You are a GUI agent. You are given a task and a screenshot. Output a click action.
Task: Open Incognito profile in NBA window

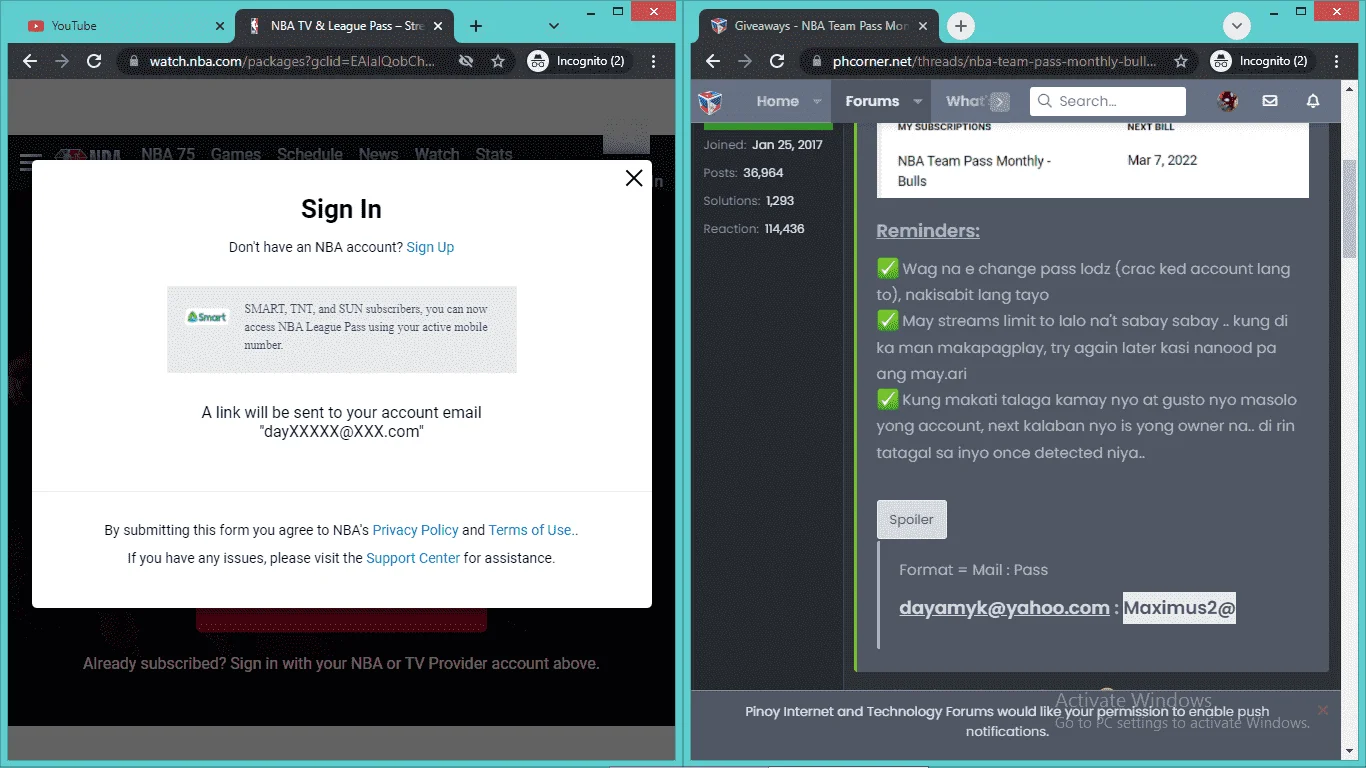point(577,61)
